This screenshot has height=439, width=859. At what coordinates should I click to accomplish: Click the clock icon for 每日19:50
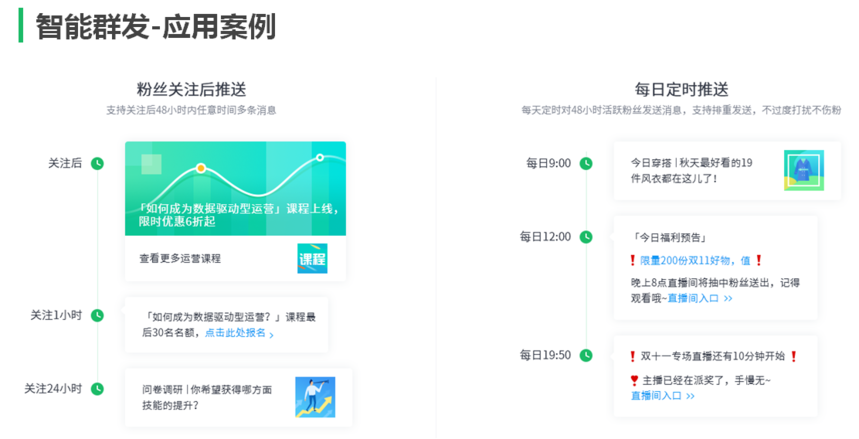pos(586,355)
